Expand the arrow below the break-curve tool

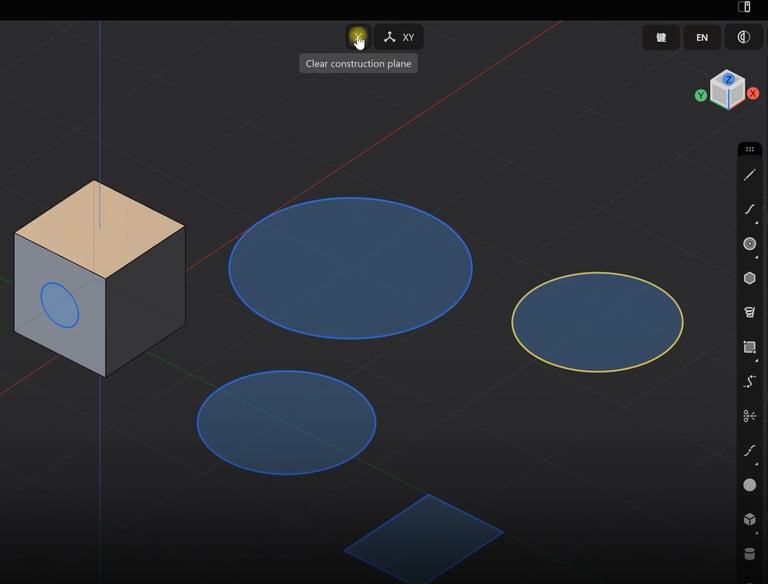pos(756,463)
